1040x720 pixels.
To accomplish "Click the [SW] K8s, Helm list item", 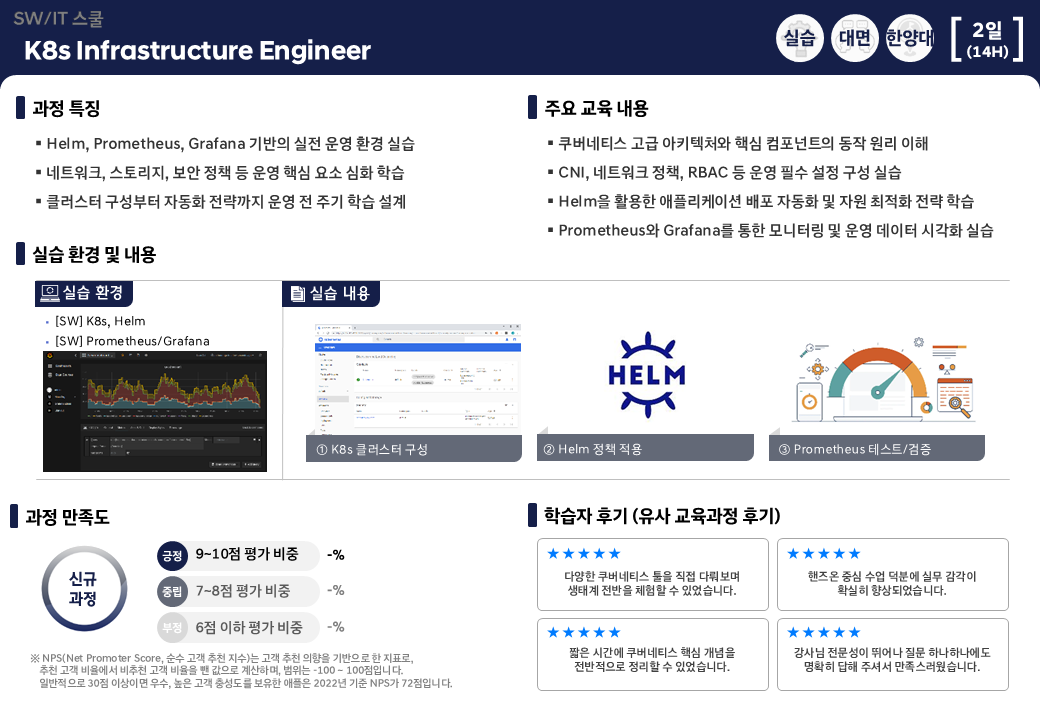I will click(x=100, y=321).
